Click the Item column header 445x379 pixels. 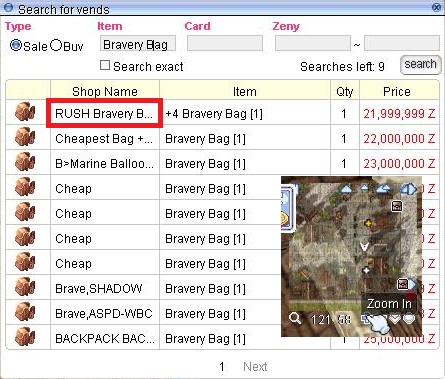tap(245, 91)
